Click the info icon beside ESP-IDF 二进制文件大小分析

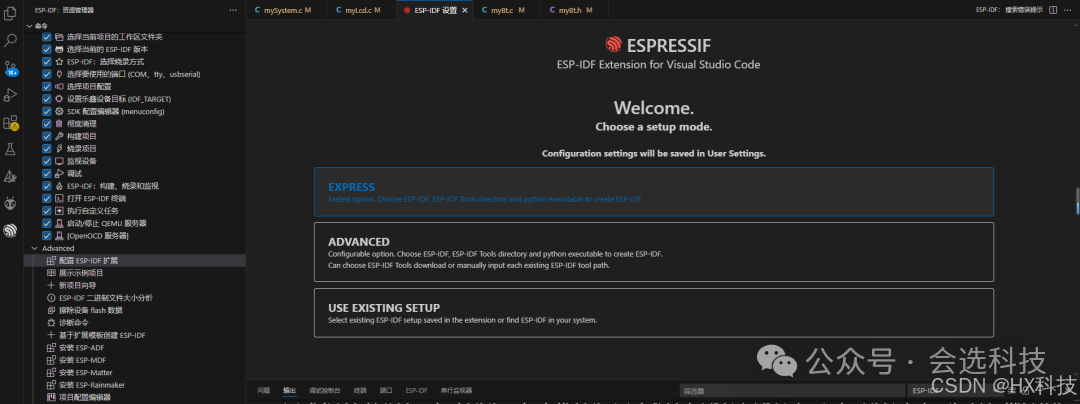[x=50, y=298]
